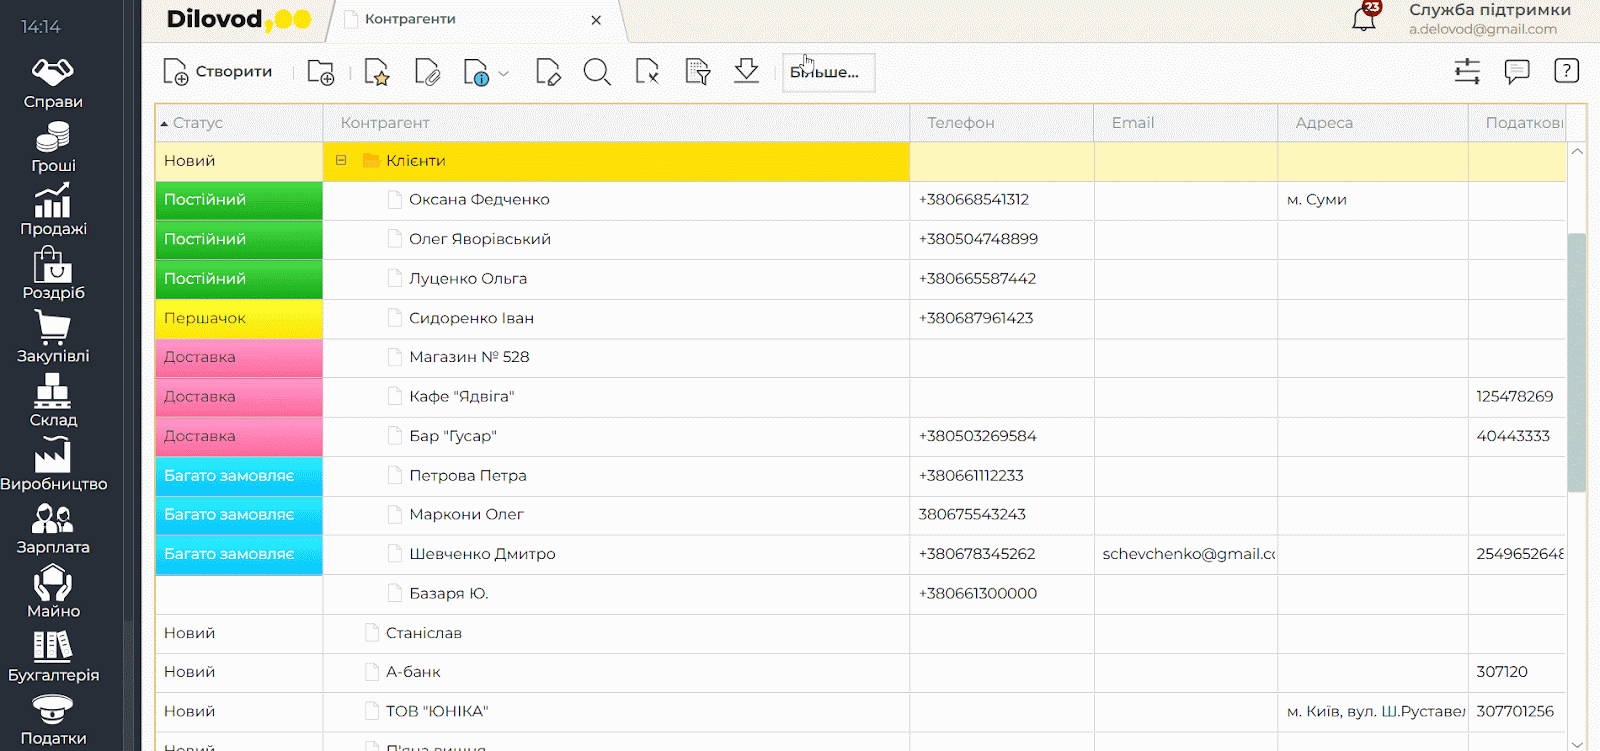The height and width of the screenshot is (751, 1600).
Task: Sort by the Статус column header
Action: click(198, 122)
